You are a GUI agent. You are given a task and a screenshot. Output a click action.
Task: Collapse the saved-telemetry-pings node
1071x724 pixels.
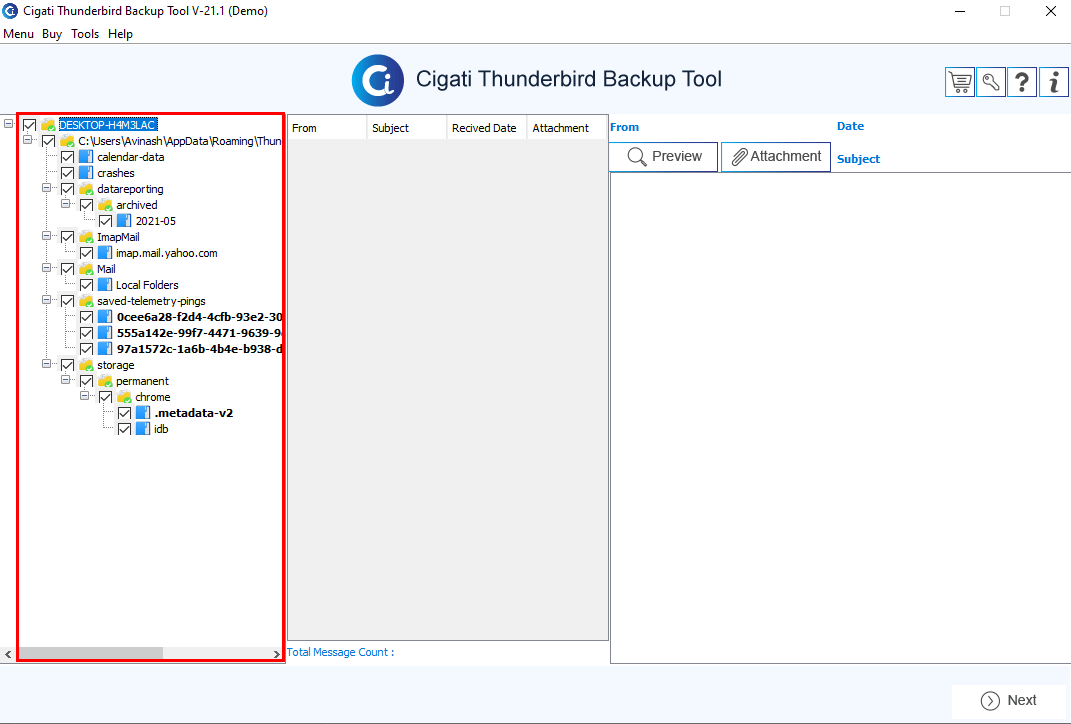[47, 300]
